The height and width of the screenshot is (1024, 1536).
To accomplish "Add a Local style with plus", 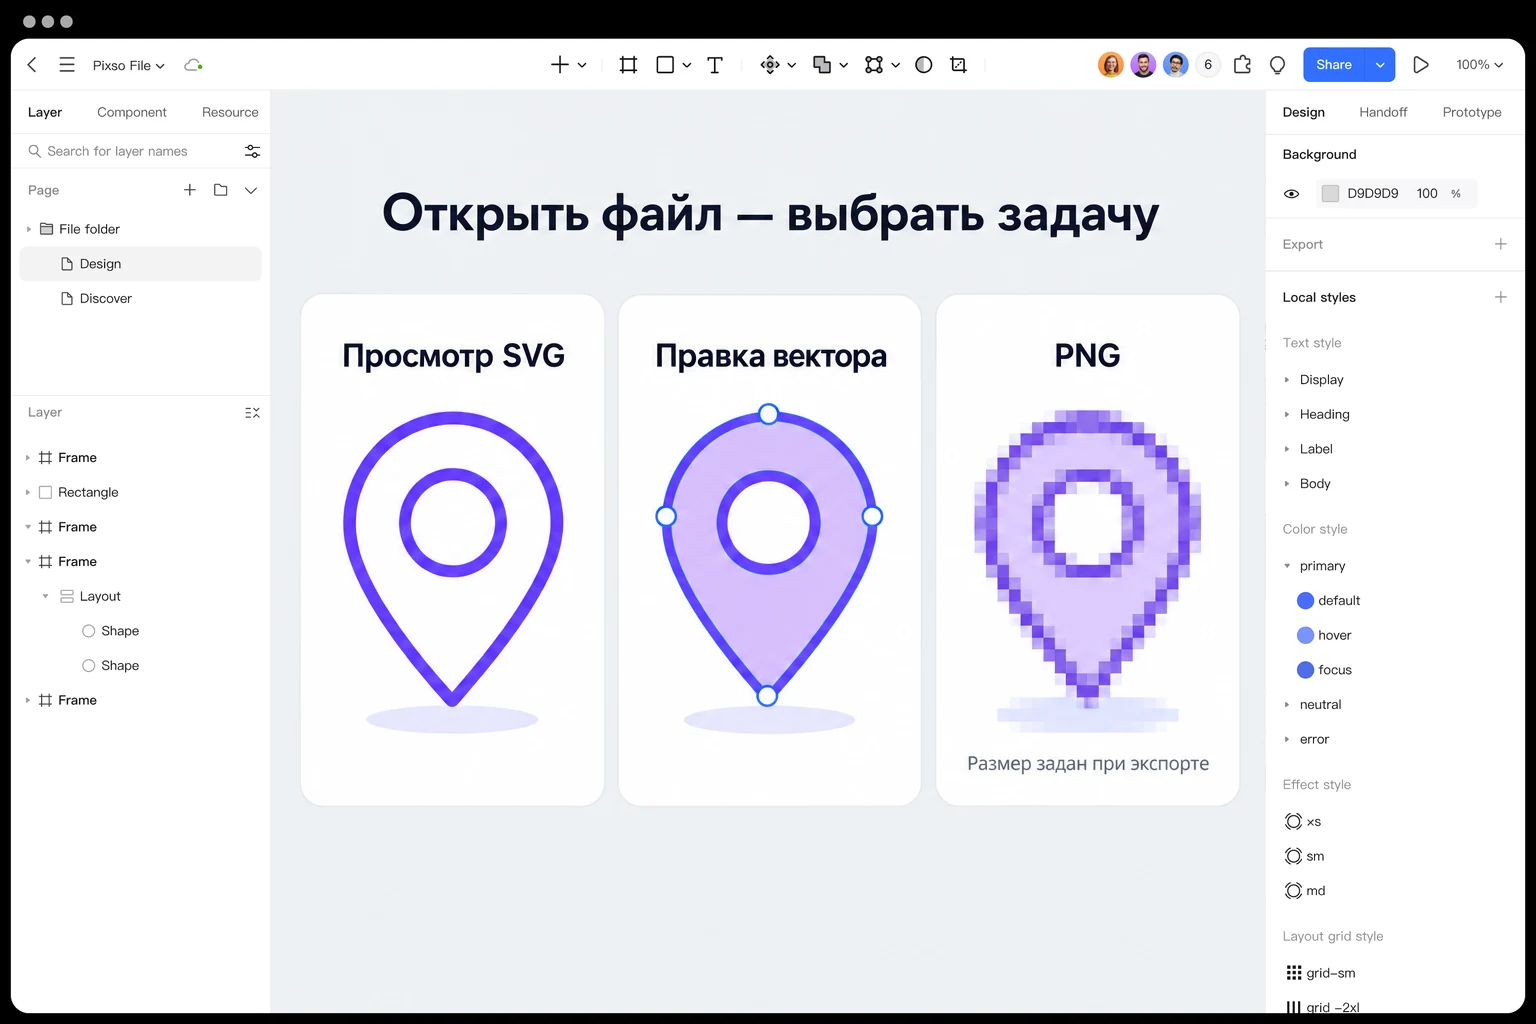I will (1500, 297).
